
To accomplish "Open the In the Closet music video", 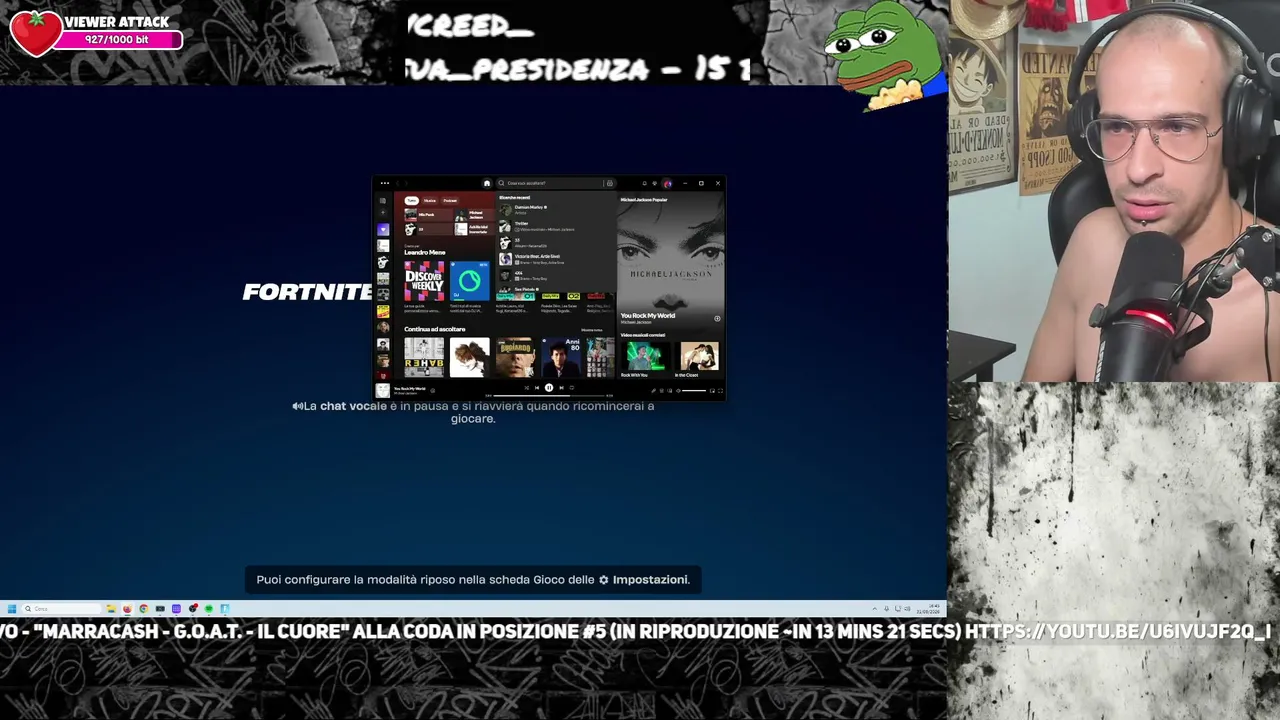I will 699,357.
